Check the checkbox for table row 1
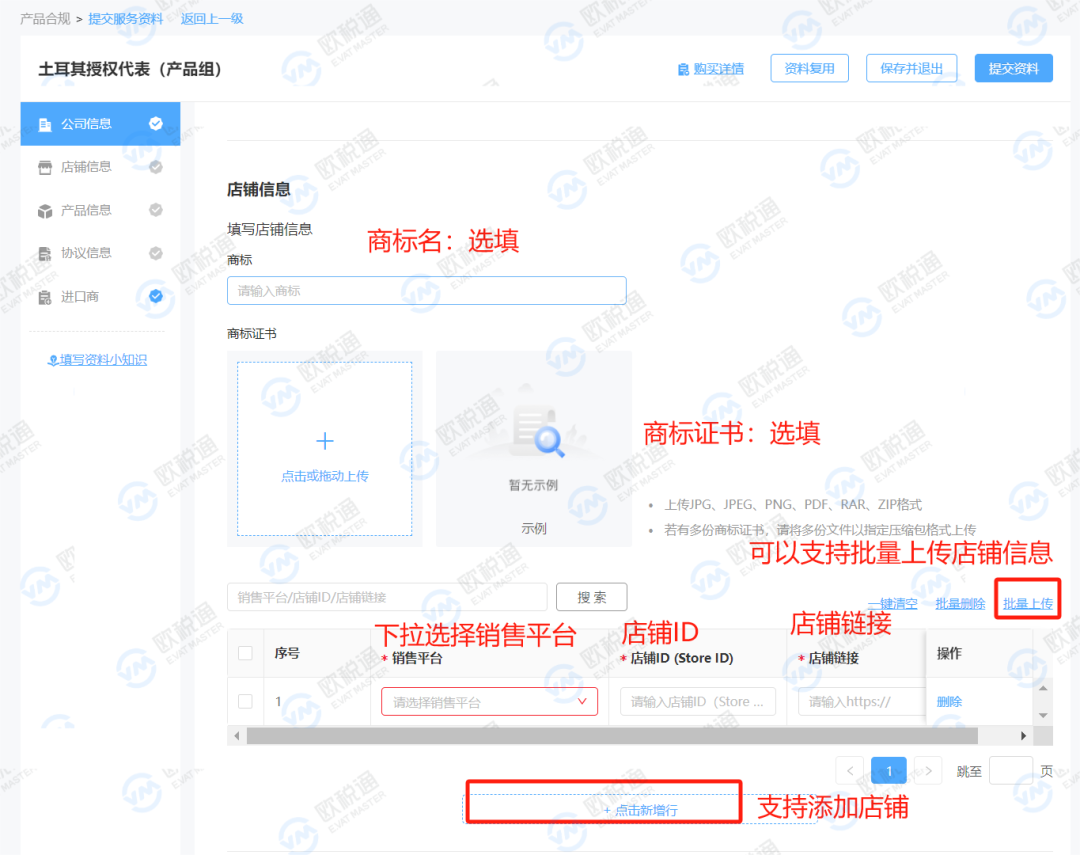The height and width of the screenshot is (855, 1080). pyautogui.click(x=245, y=701)
